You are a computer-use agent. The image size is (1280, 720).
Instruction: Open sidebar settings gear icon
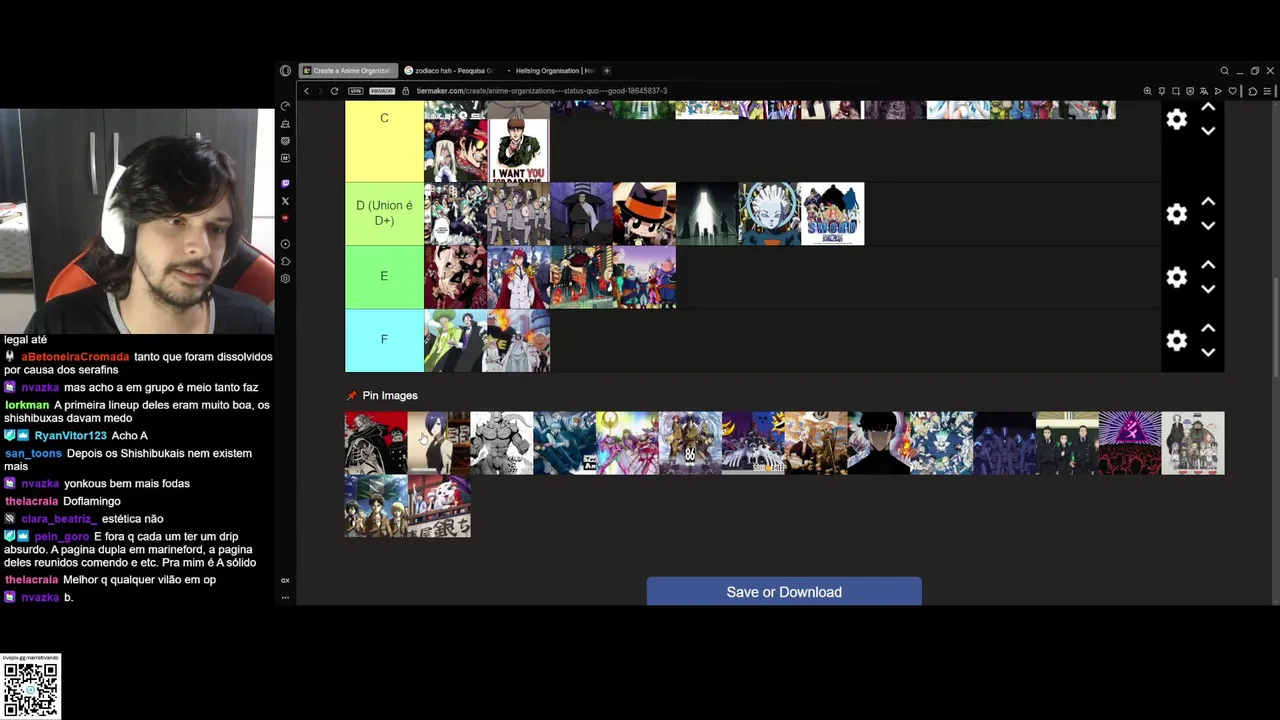click(x=285, y=278)
